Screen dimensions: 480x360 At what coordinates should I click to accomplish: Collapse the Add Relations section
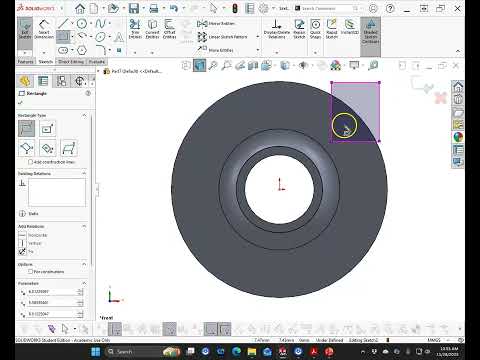(84, 226)
